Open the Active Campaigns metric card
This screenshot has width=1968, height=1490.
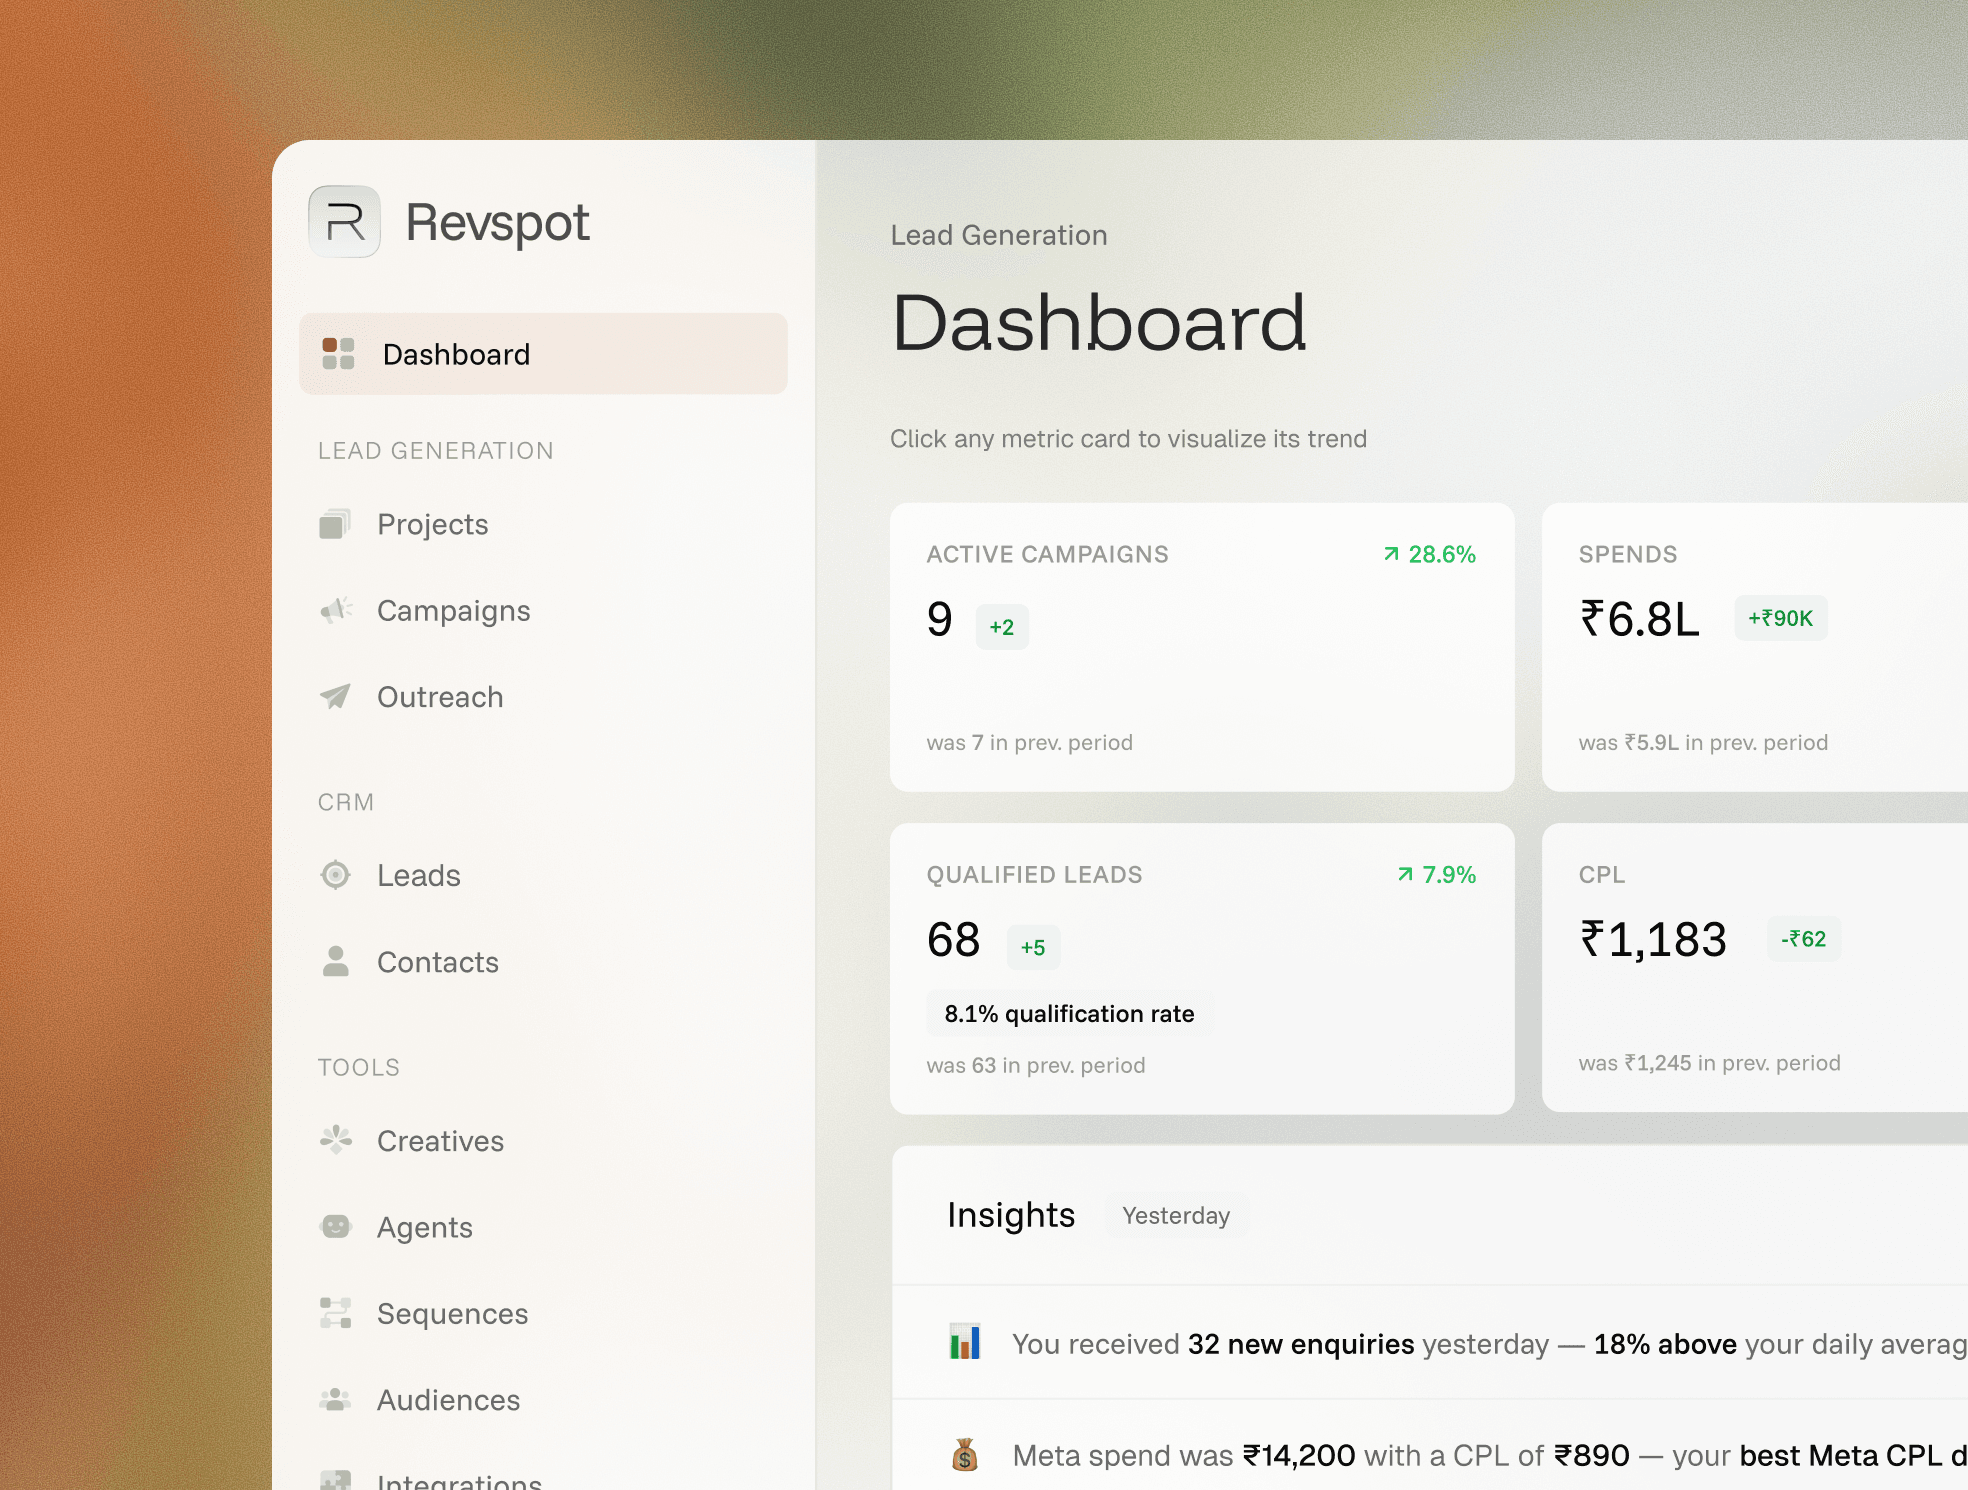[1201, 647]
